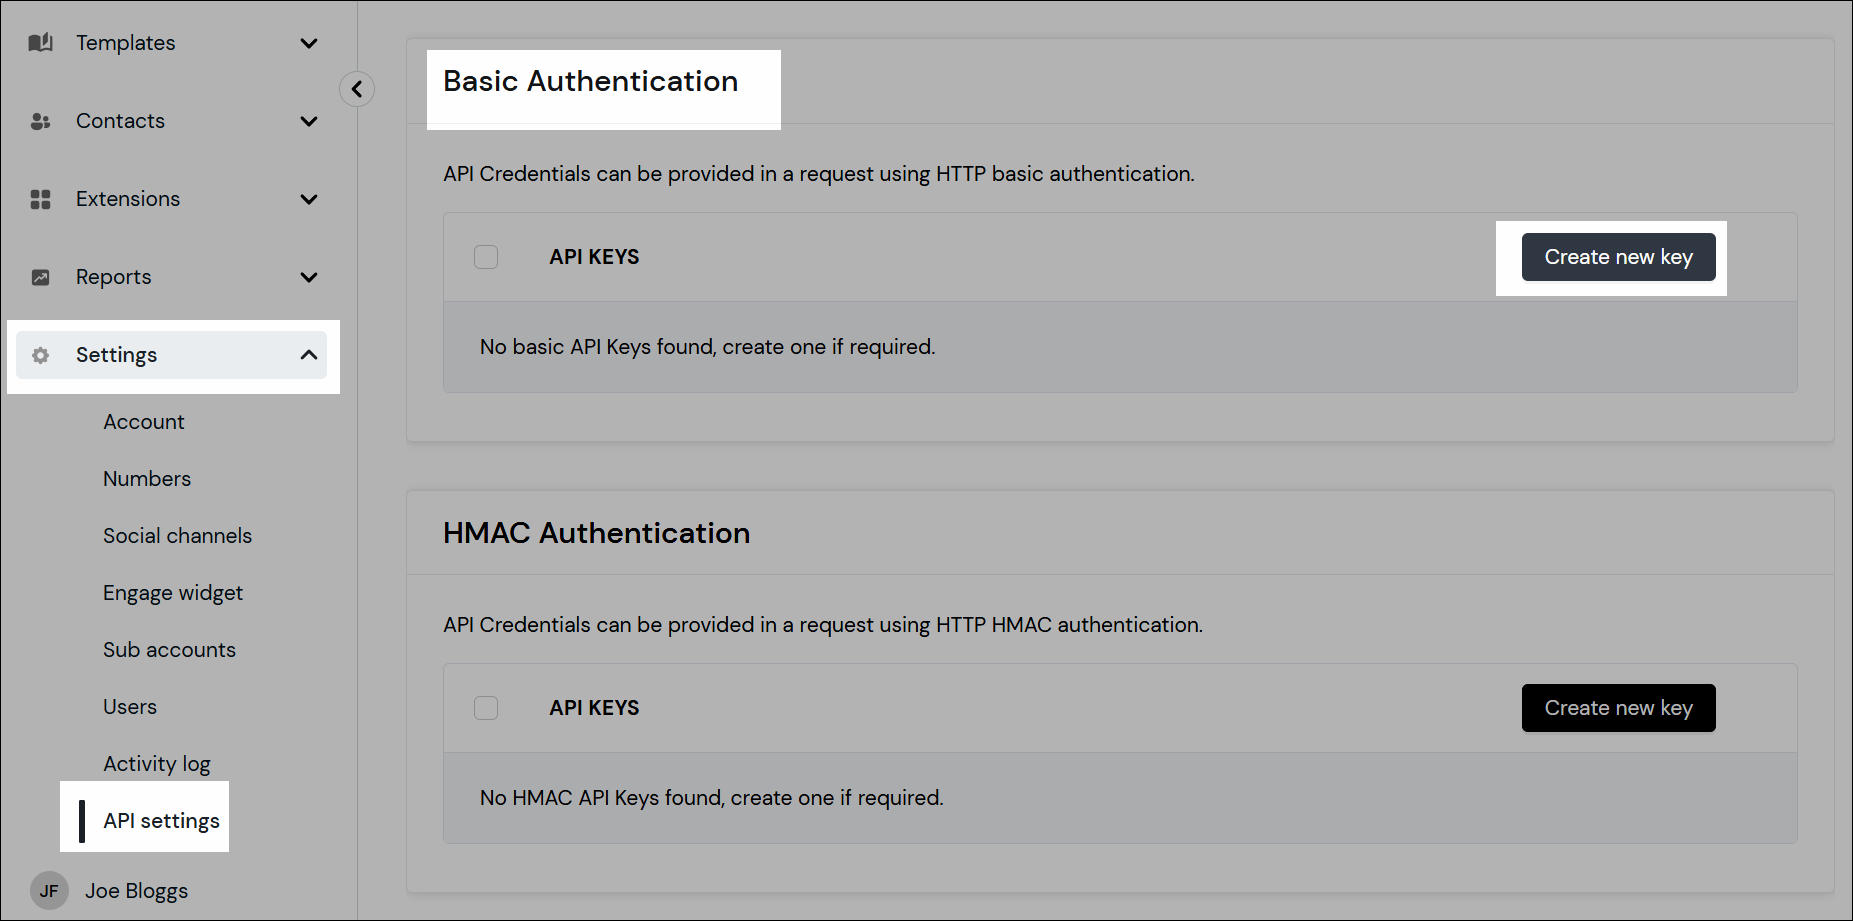The width and height of the screenshot is (1853, 921).
Task: Open the Activity log
Action: pyautogui.click(x=156, y=763)
